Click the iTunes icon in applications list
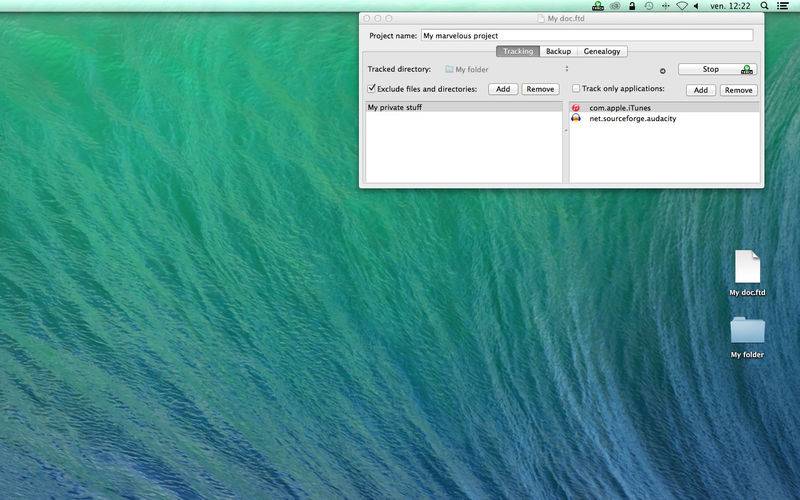This screenshot has height=500, width=800. [576, 108]
